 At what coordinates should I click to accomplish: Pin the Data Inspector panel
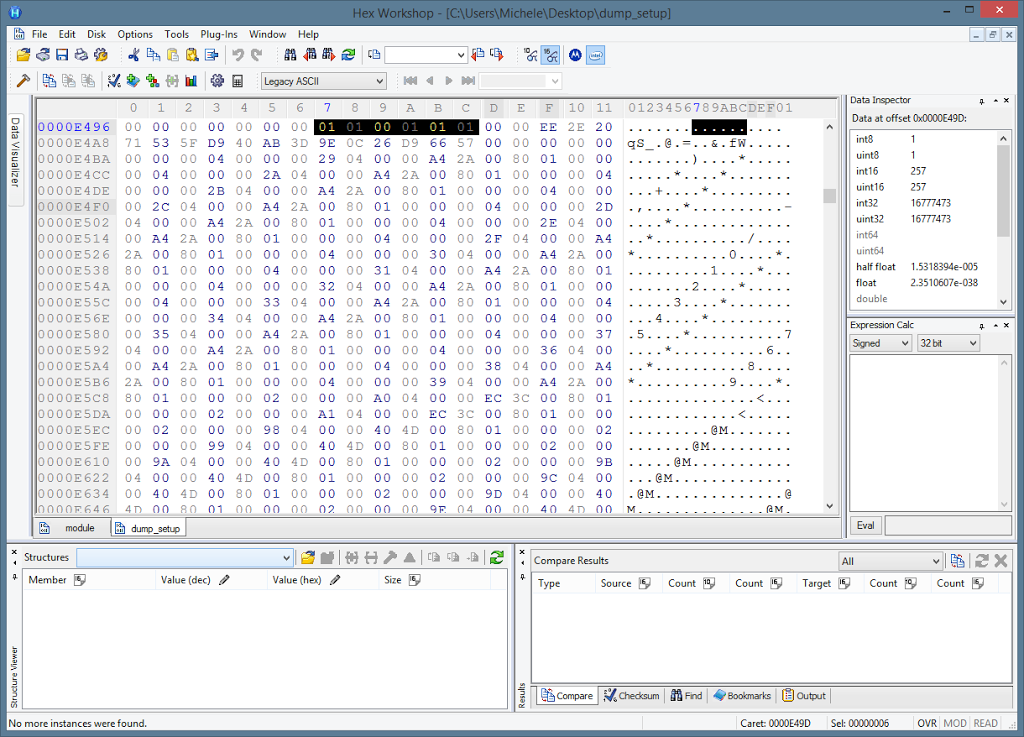pos(982,101)
